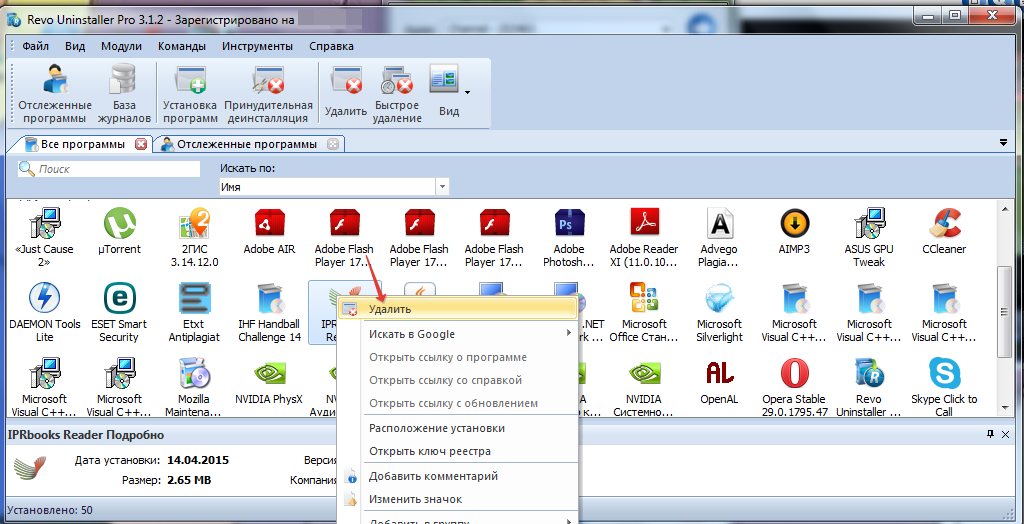Expand the Вид toolbar dropdown arrow
The height and width of the screenshot is (524, 1024).
468,92
